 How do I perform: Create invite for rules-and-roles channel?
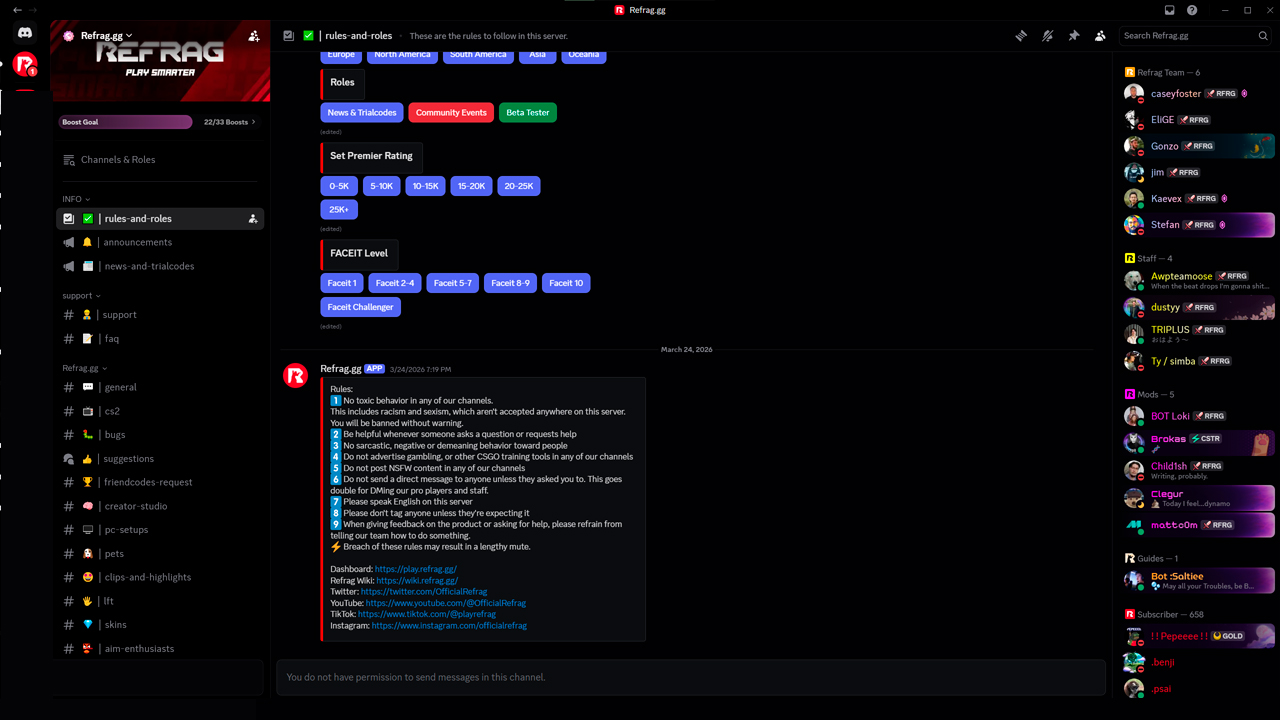point(253,219)
